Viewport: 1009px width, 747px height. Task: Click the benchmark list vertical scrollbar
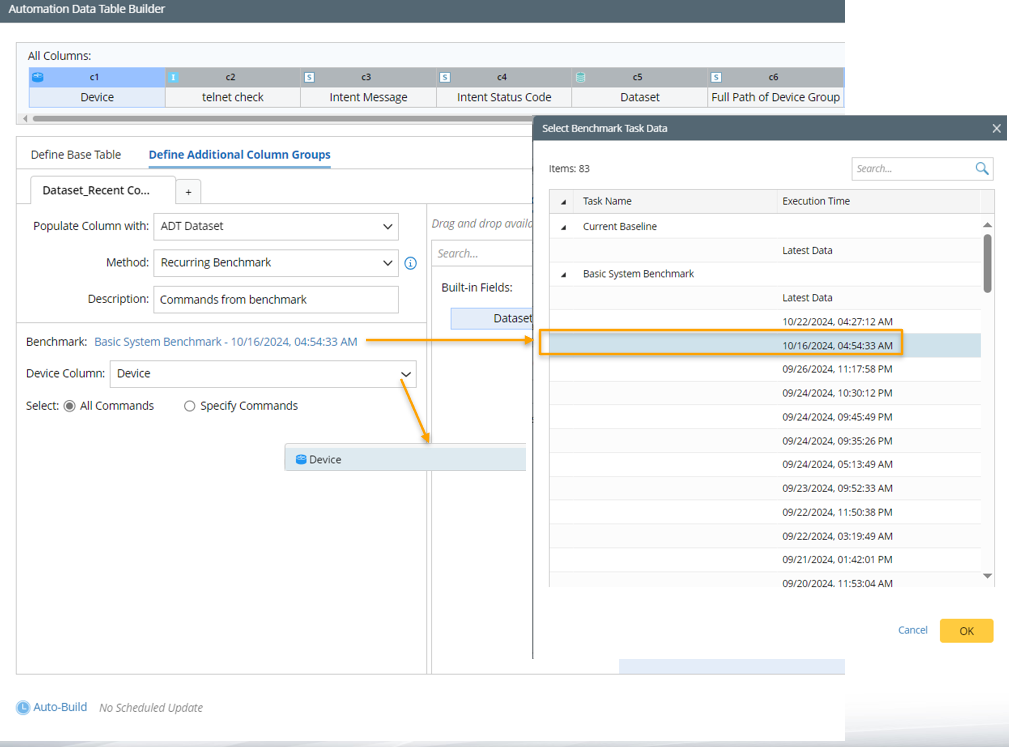tap(987, 263)
